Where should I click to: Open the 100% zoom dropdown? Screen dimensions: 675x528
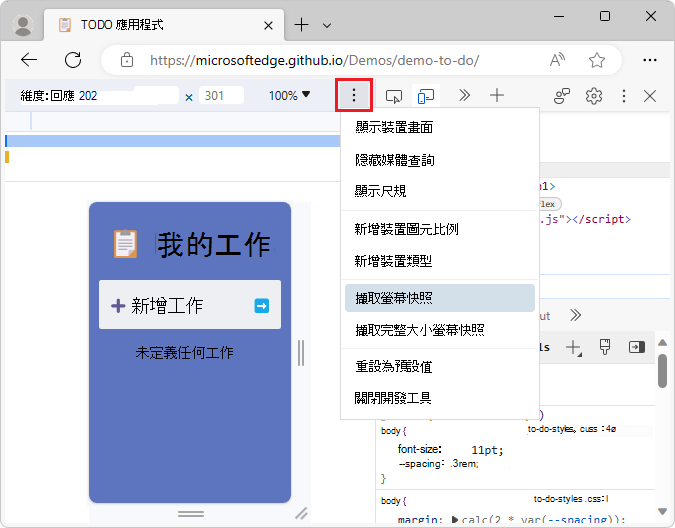[289, 95]
